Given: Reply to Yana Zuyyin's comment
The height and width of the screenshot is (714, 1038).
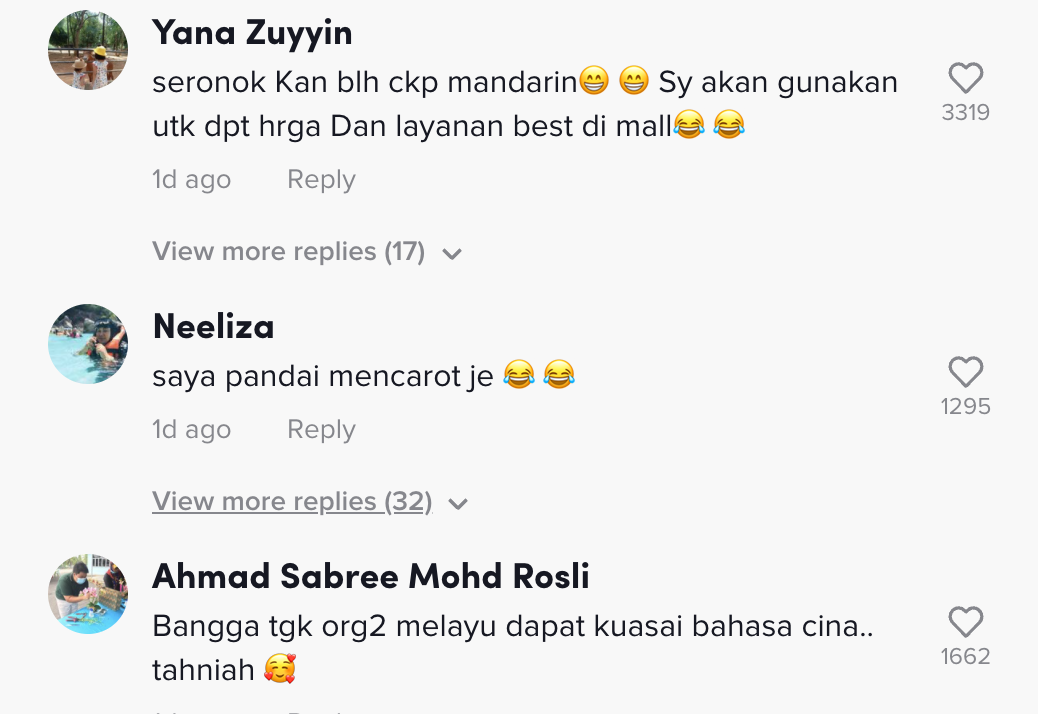Looking at the screenshot, I should (x=321, y=179).
